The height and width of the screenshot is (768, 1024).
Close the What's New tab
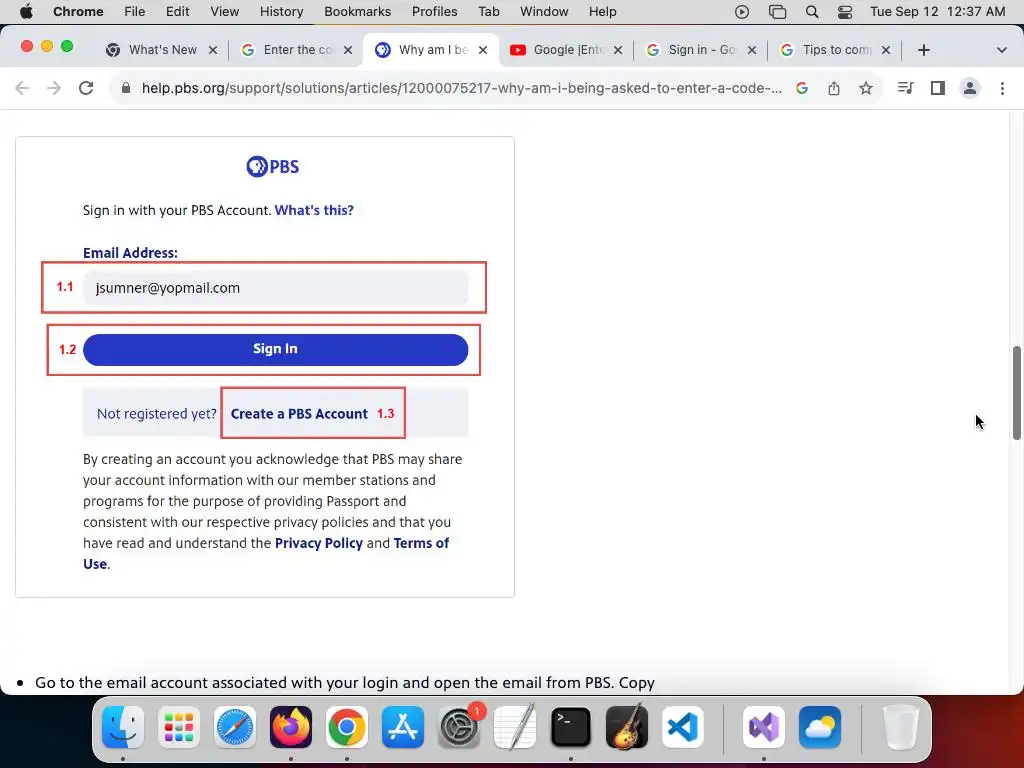[x=213, y=50]
